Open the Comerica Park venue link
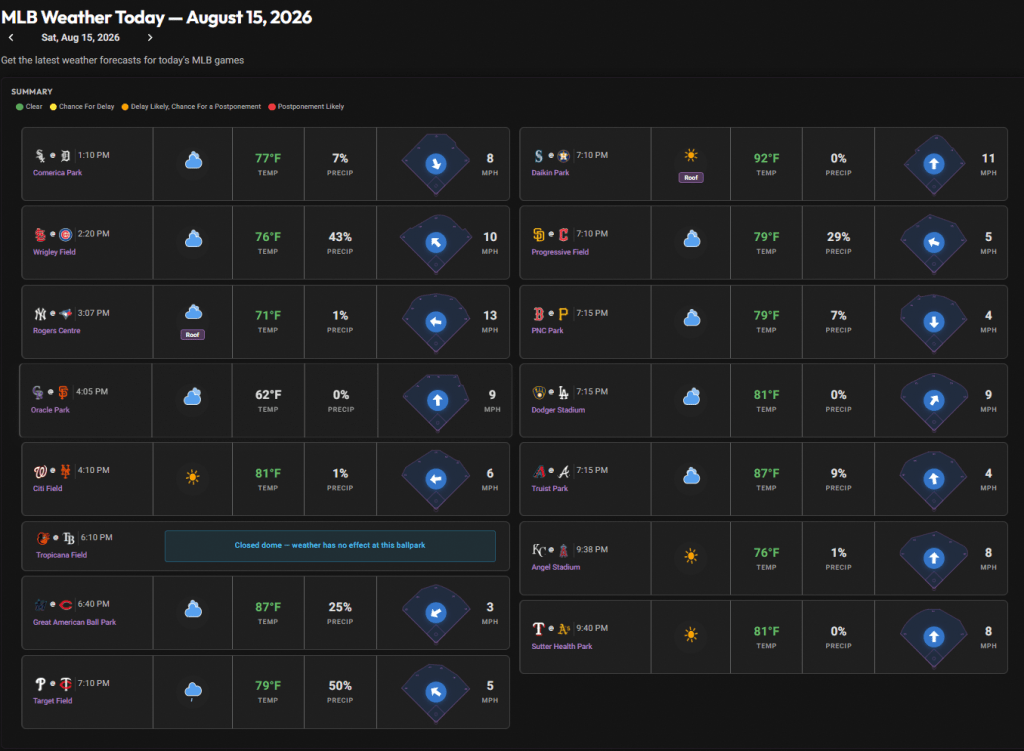The image size is (1024, 751). (57, 173)
